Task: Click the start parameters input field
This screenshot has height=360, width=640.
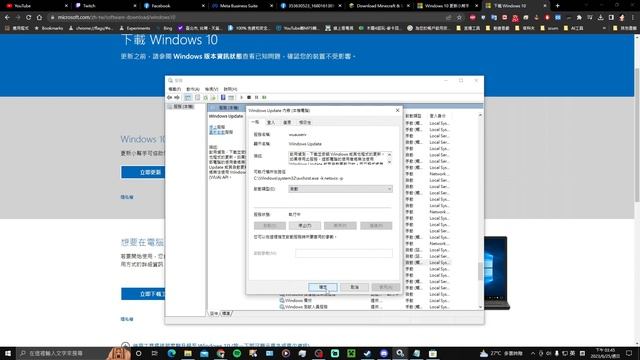Action: click(x=344, y=253)
